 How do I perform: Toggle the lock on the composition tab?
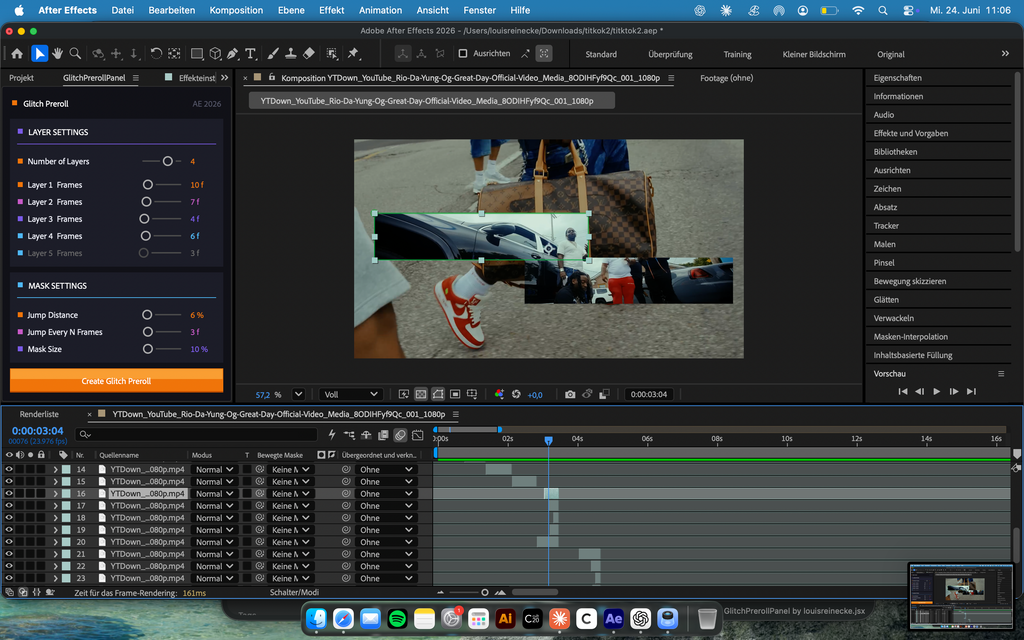point(272,77)
